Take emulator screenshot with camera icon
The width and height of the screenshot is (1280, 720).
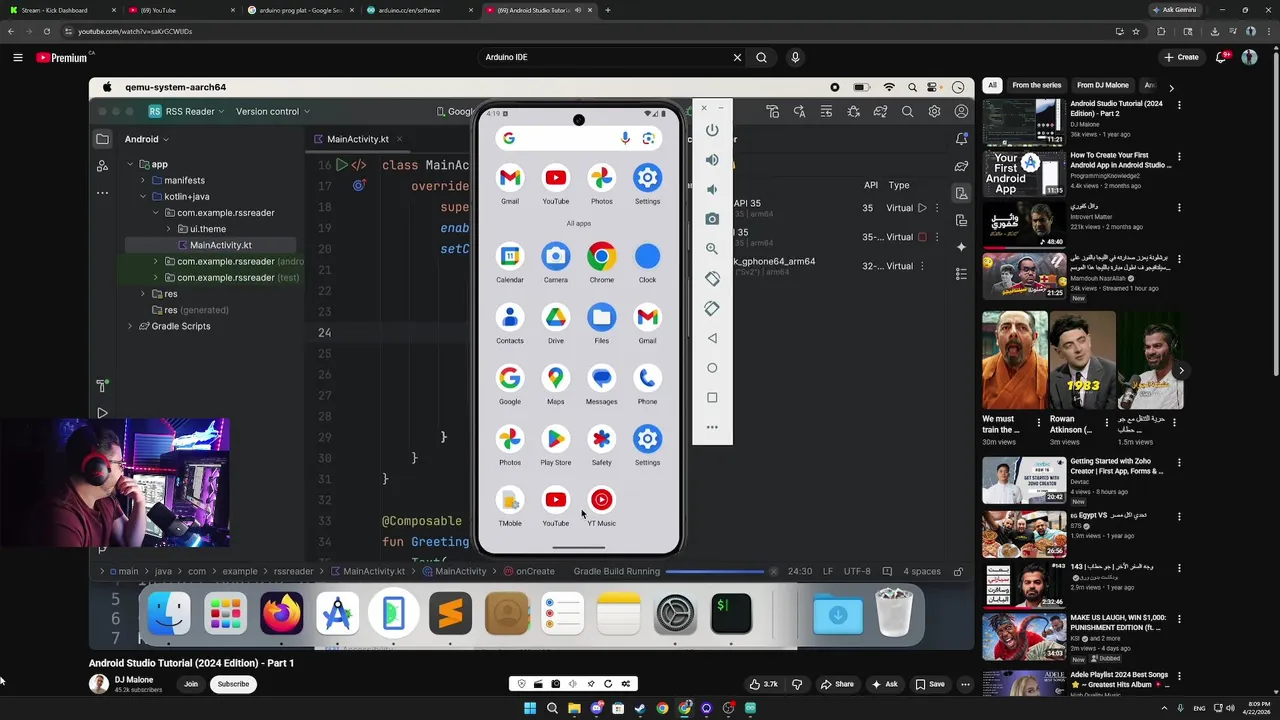[712, 219]
